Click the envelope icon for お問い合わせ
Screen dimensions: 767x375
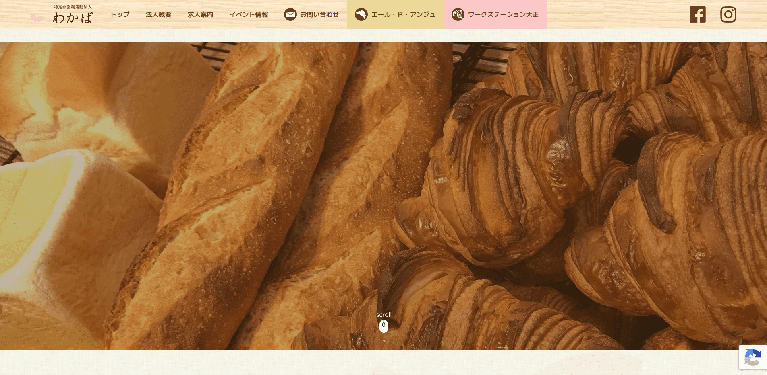coord(290,15)
